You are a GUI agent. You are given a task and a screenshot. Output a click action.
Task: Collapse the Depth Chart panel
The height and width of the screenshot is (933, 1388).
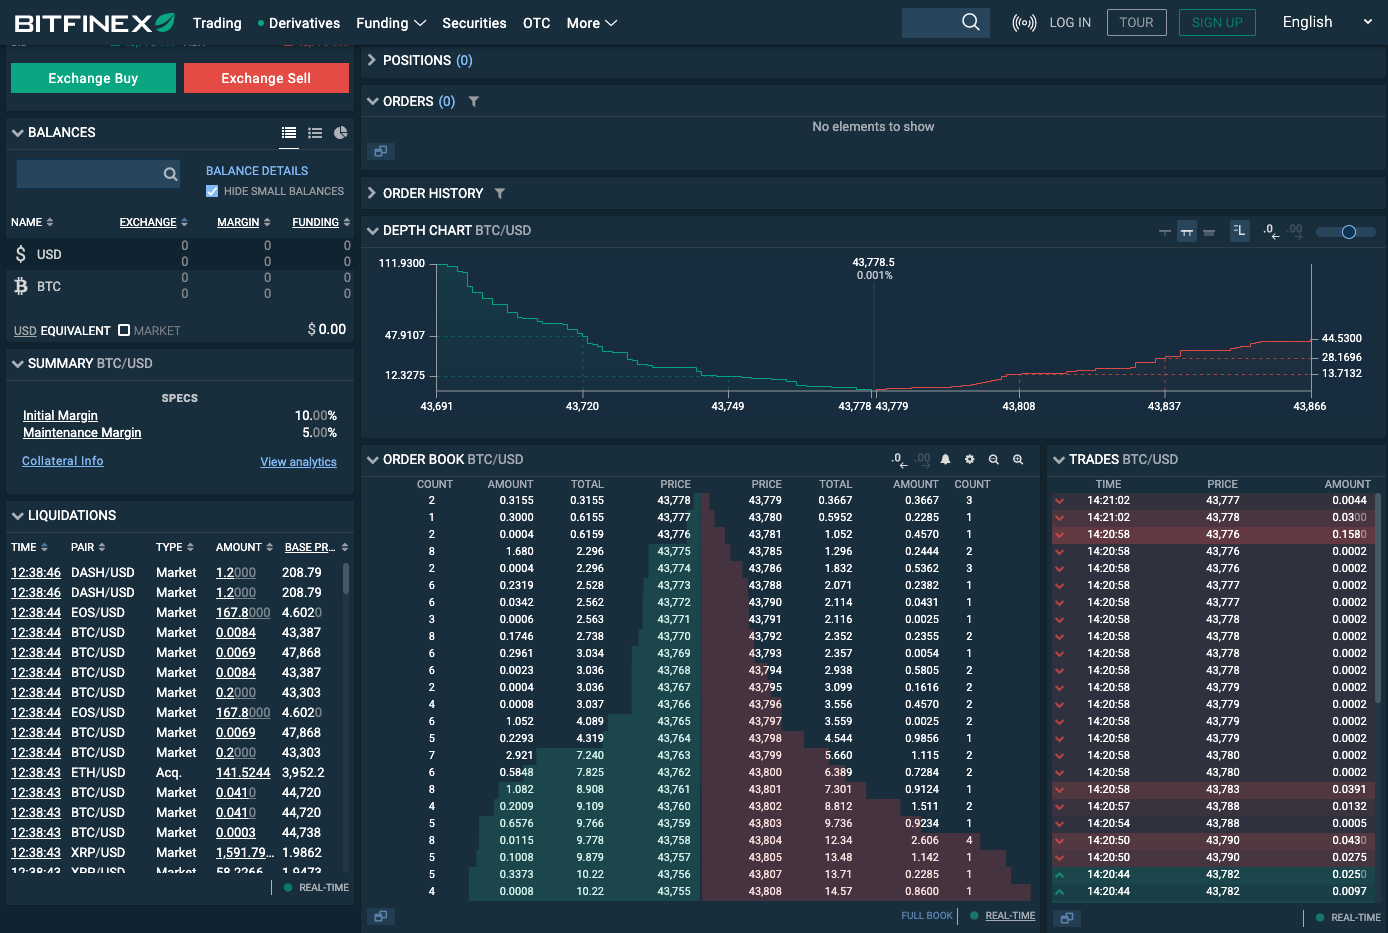click(372, 230)
